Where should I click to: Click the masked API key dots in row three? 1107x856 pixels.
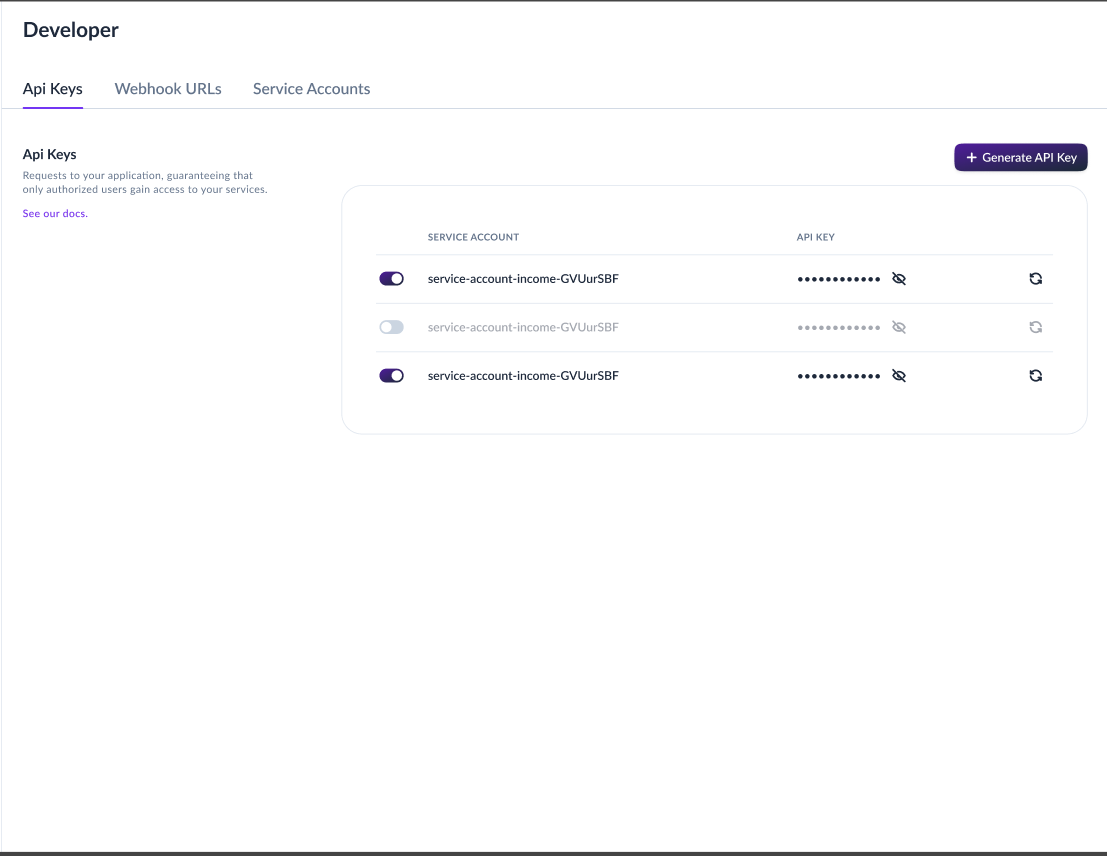[839, 375]
